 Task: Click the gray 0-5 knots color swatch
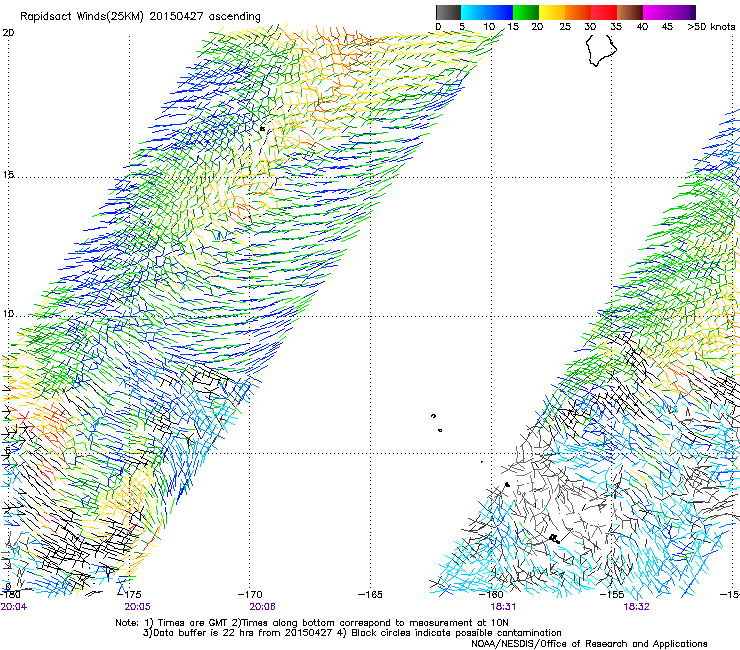[448, 12]
